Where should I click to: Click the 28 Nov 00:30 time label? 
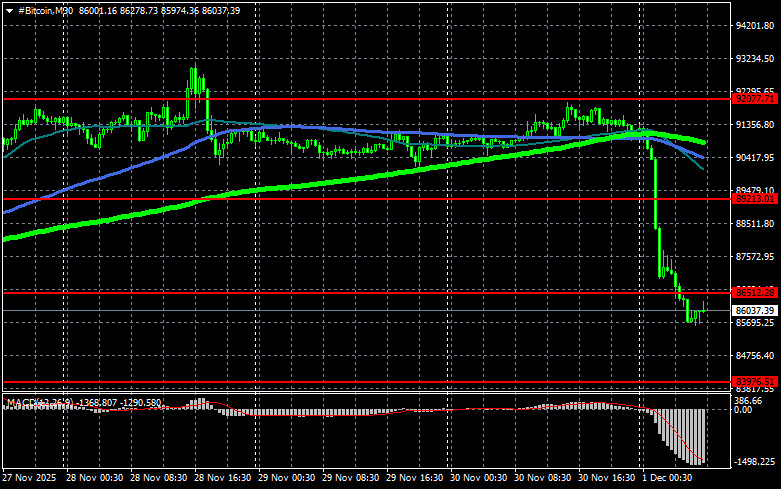pos(95,478)
